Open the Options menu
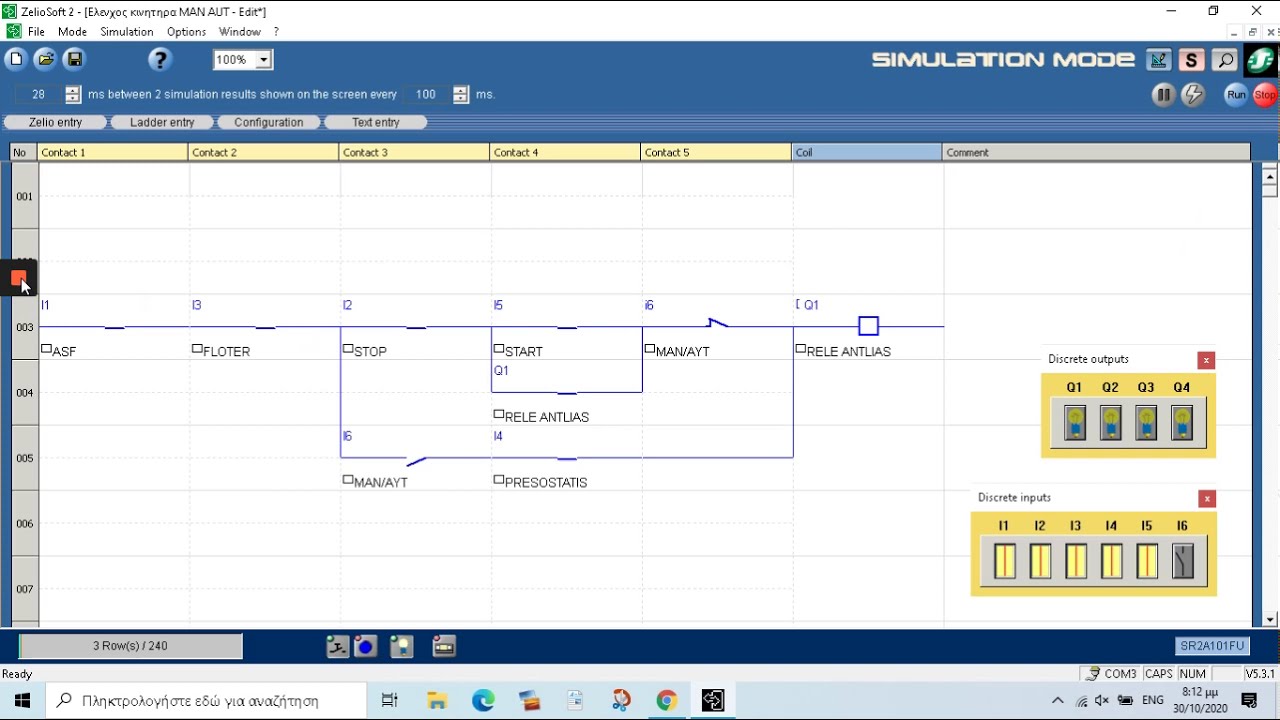Viewport: 1280px width, 720px height. [x=186, y=32]
